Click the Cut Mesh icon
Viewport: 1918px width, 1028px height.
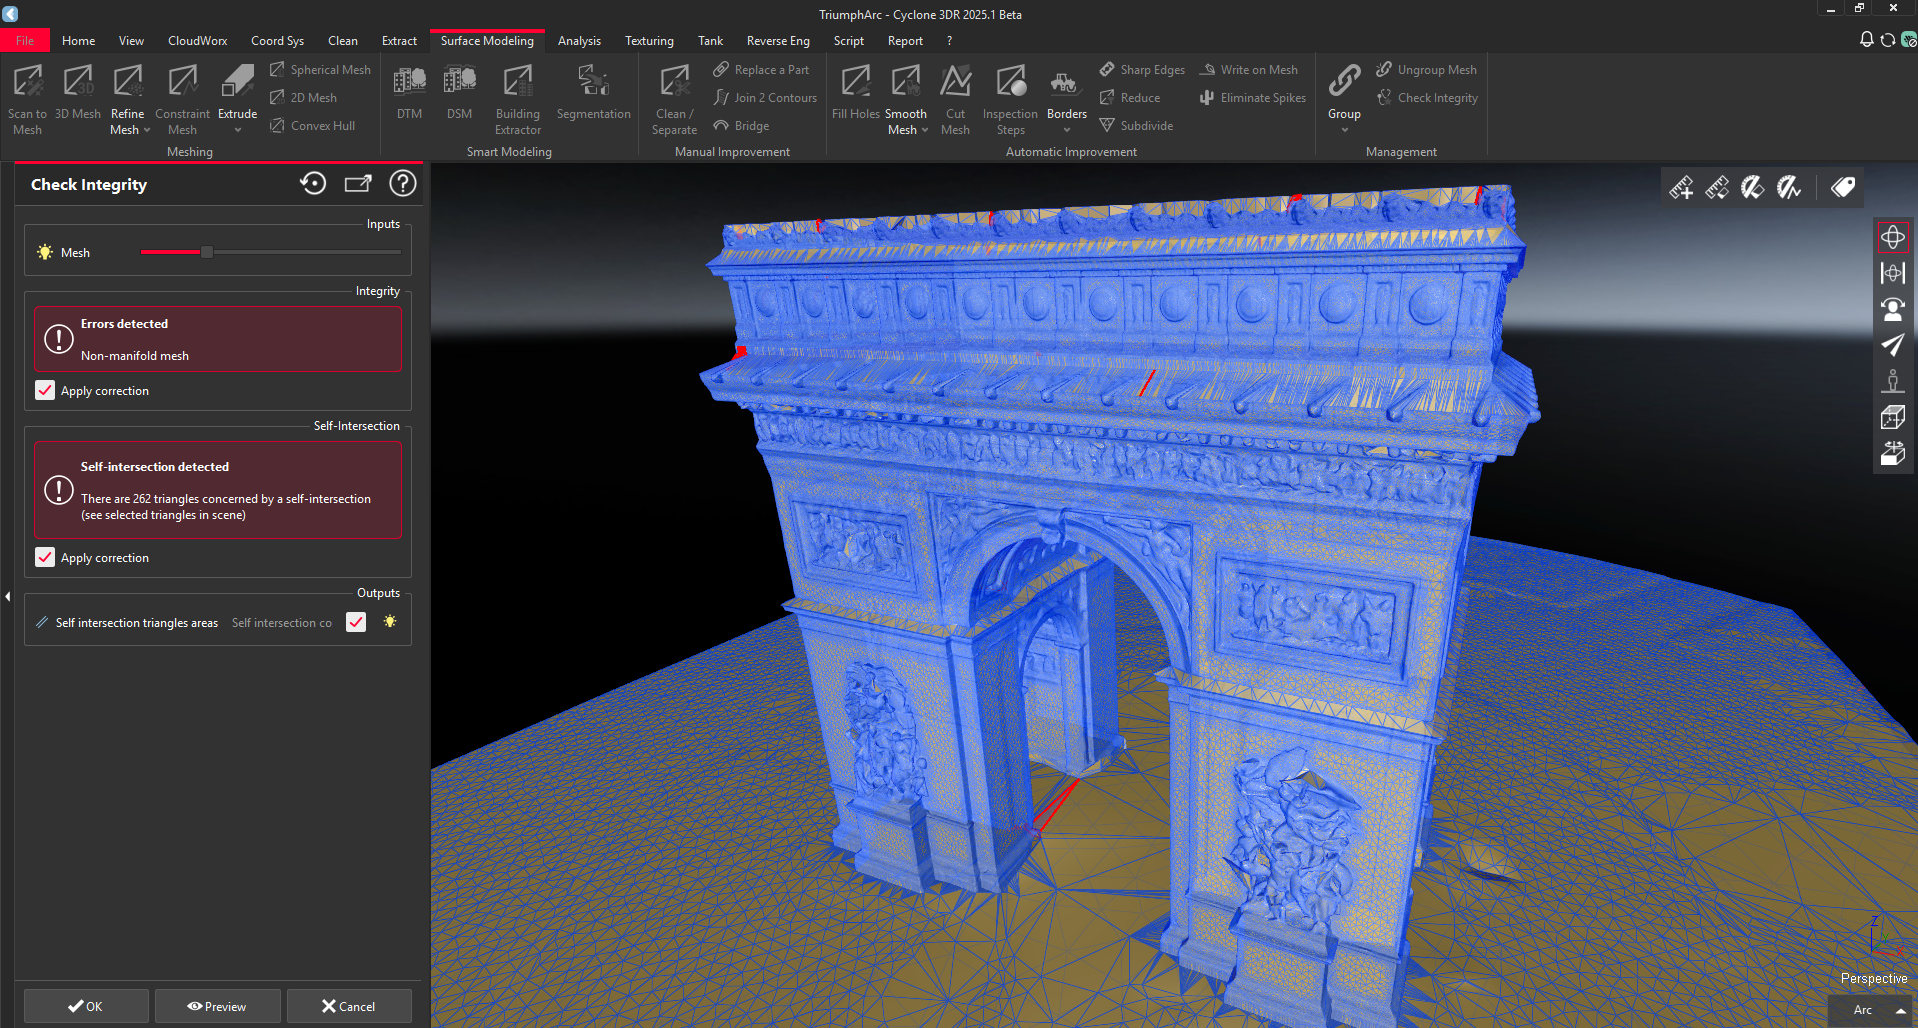pos(955,82)
